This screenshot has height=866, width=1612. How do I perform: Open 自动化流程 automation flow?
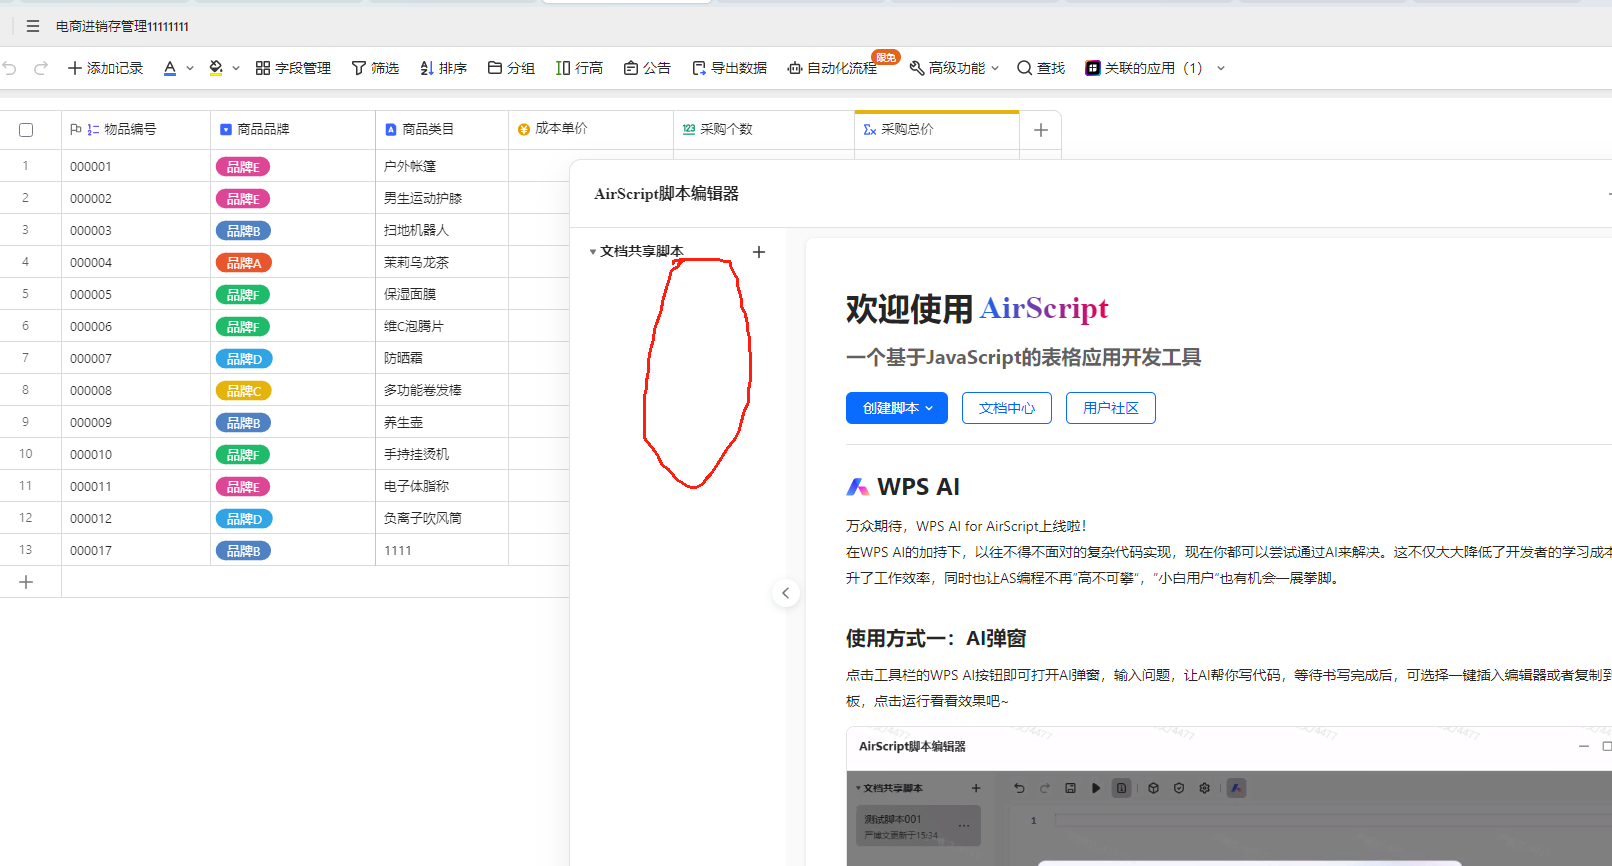[x=832, y=68]
